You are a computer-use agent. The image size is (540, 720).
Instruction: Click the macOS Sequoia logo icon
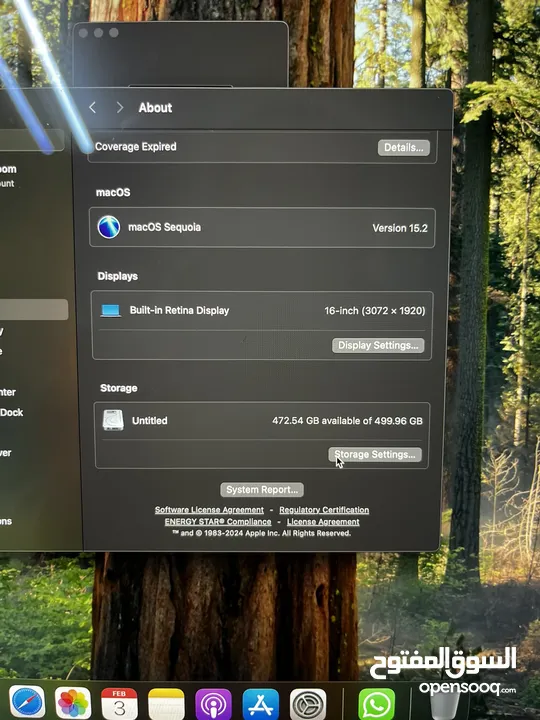pos(109,227)
